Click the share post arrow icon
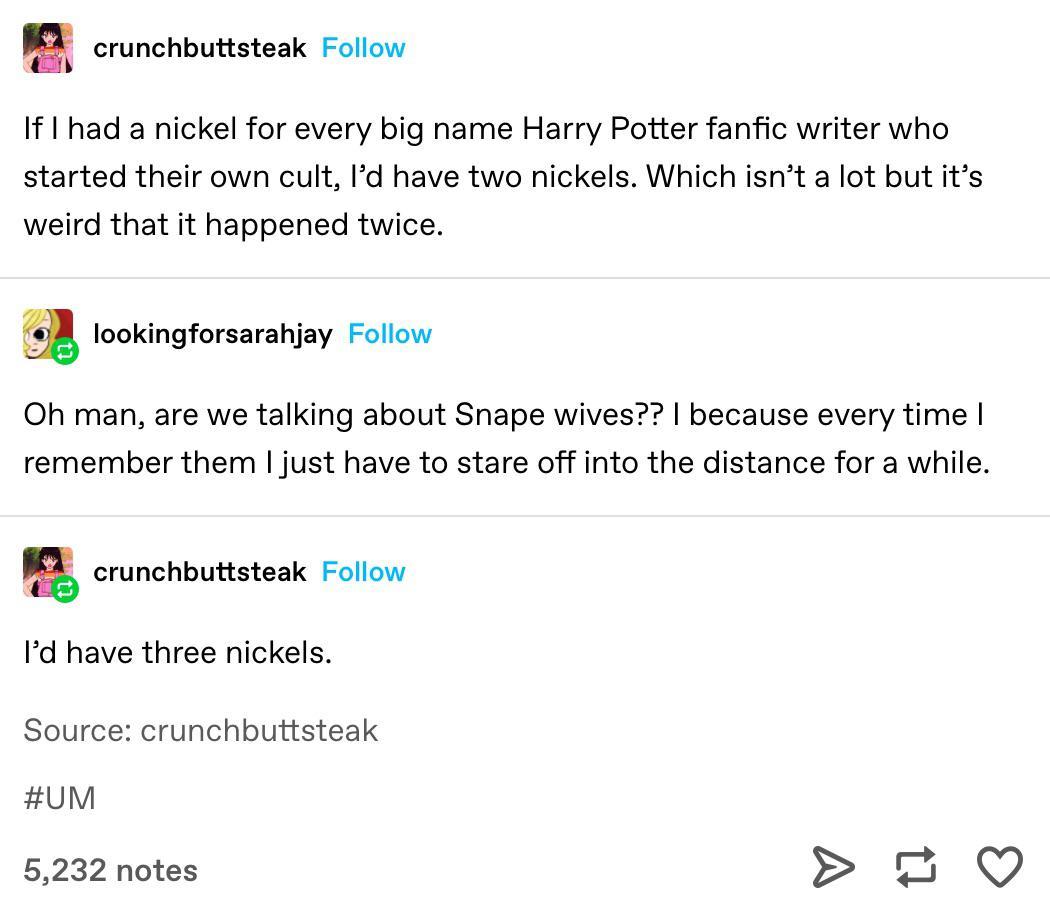This screenshot has height=902, width=1050. (836, 868)
